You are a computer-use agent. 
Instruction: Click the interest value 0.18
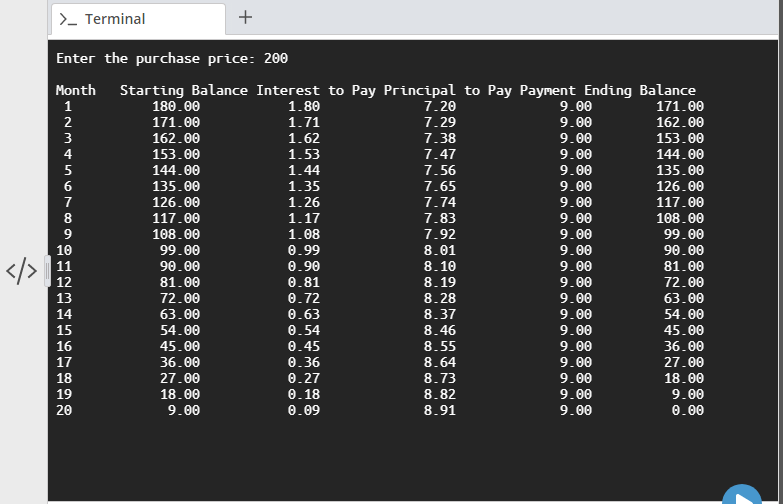point(304,394)
